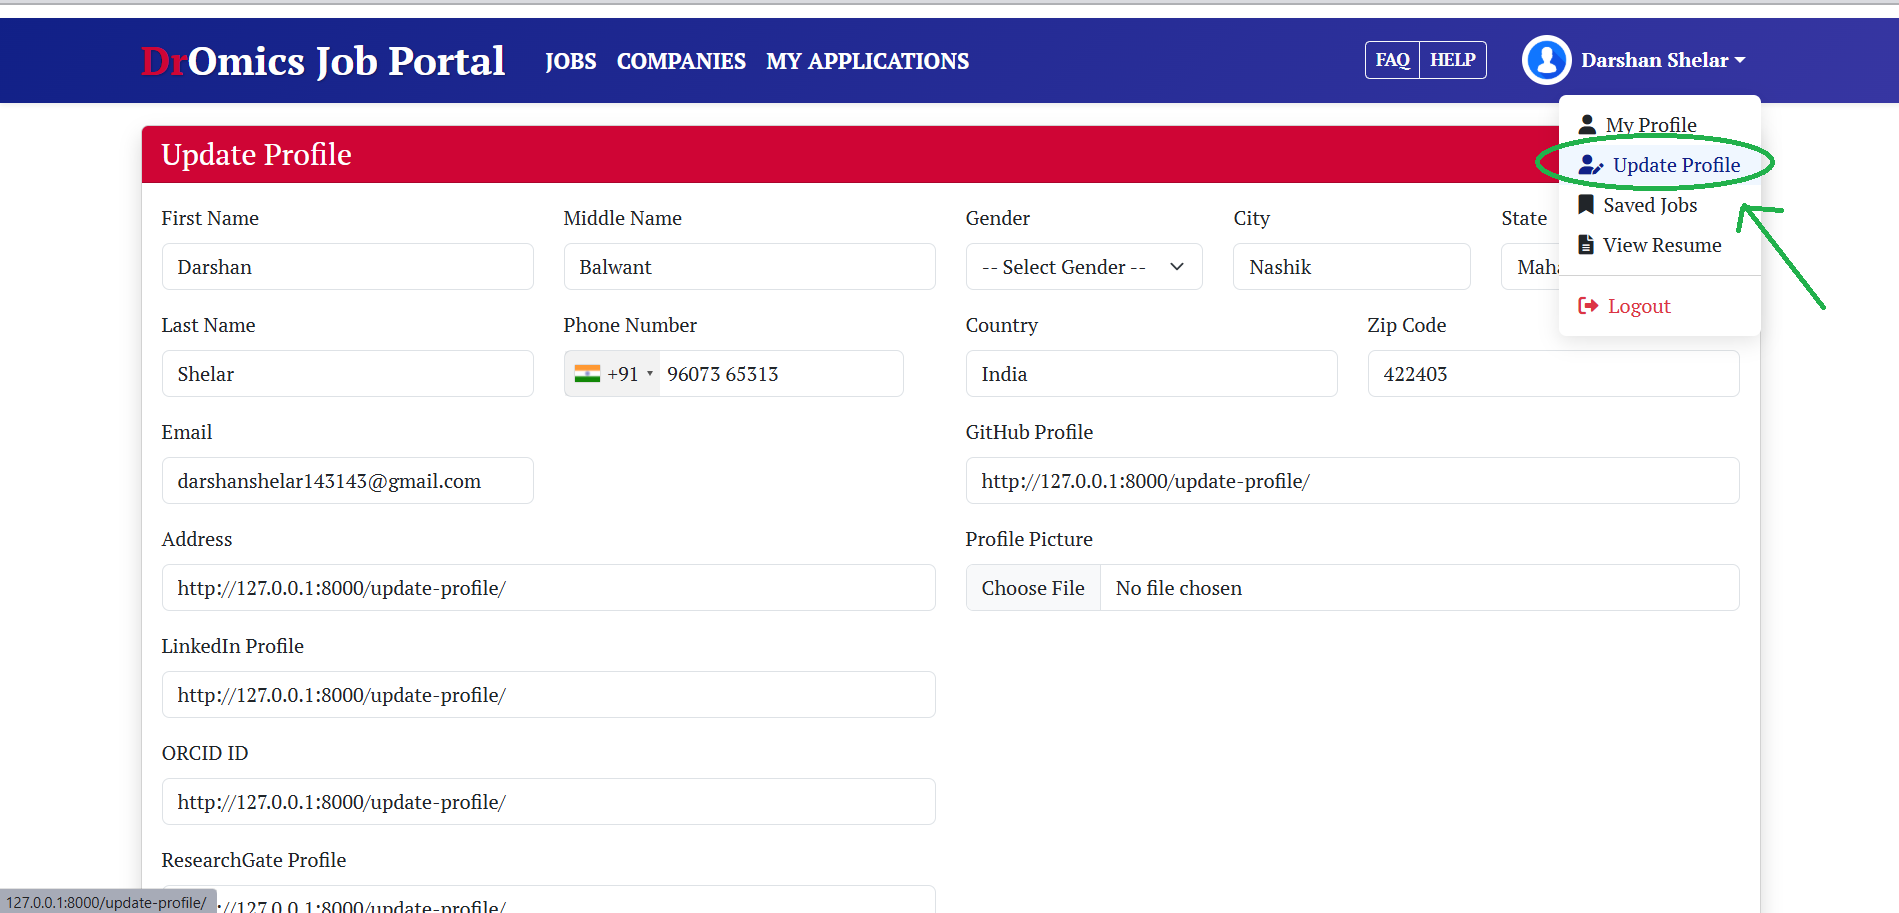Click the HELP button

[x=1452, y=60]
